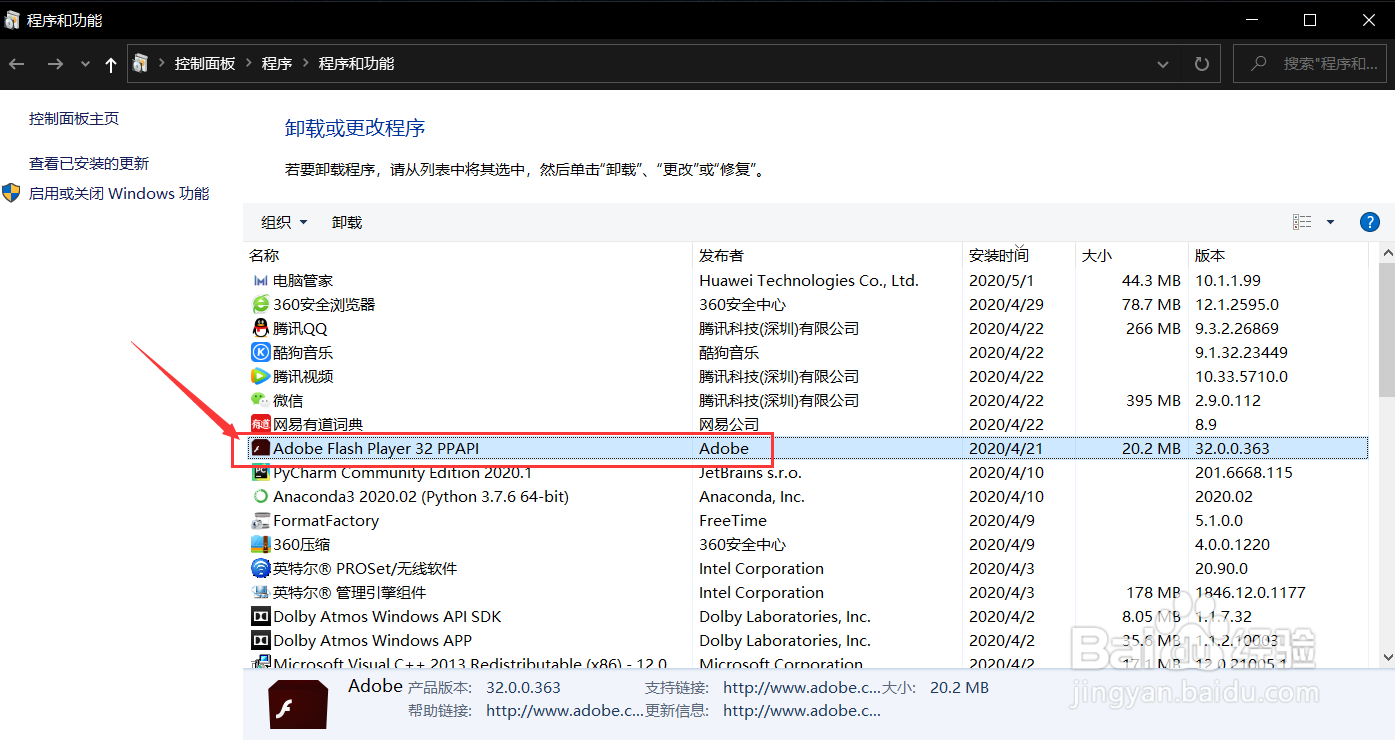The width and height of the screenshot is (1395, 740).
Task: Click the 腾讯QQ penguin icon
Action: coord(260,329)
